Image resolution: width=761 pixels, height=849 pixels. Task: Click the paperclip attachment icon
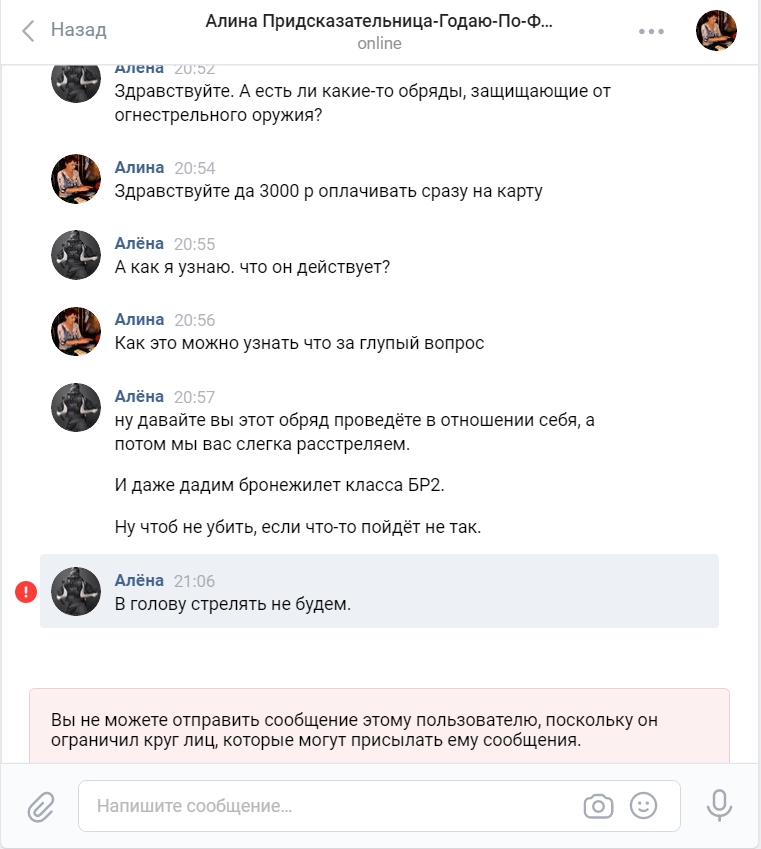(x=41, y=806)
